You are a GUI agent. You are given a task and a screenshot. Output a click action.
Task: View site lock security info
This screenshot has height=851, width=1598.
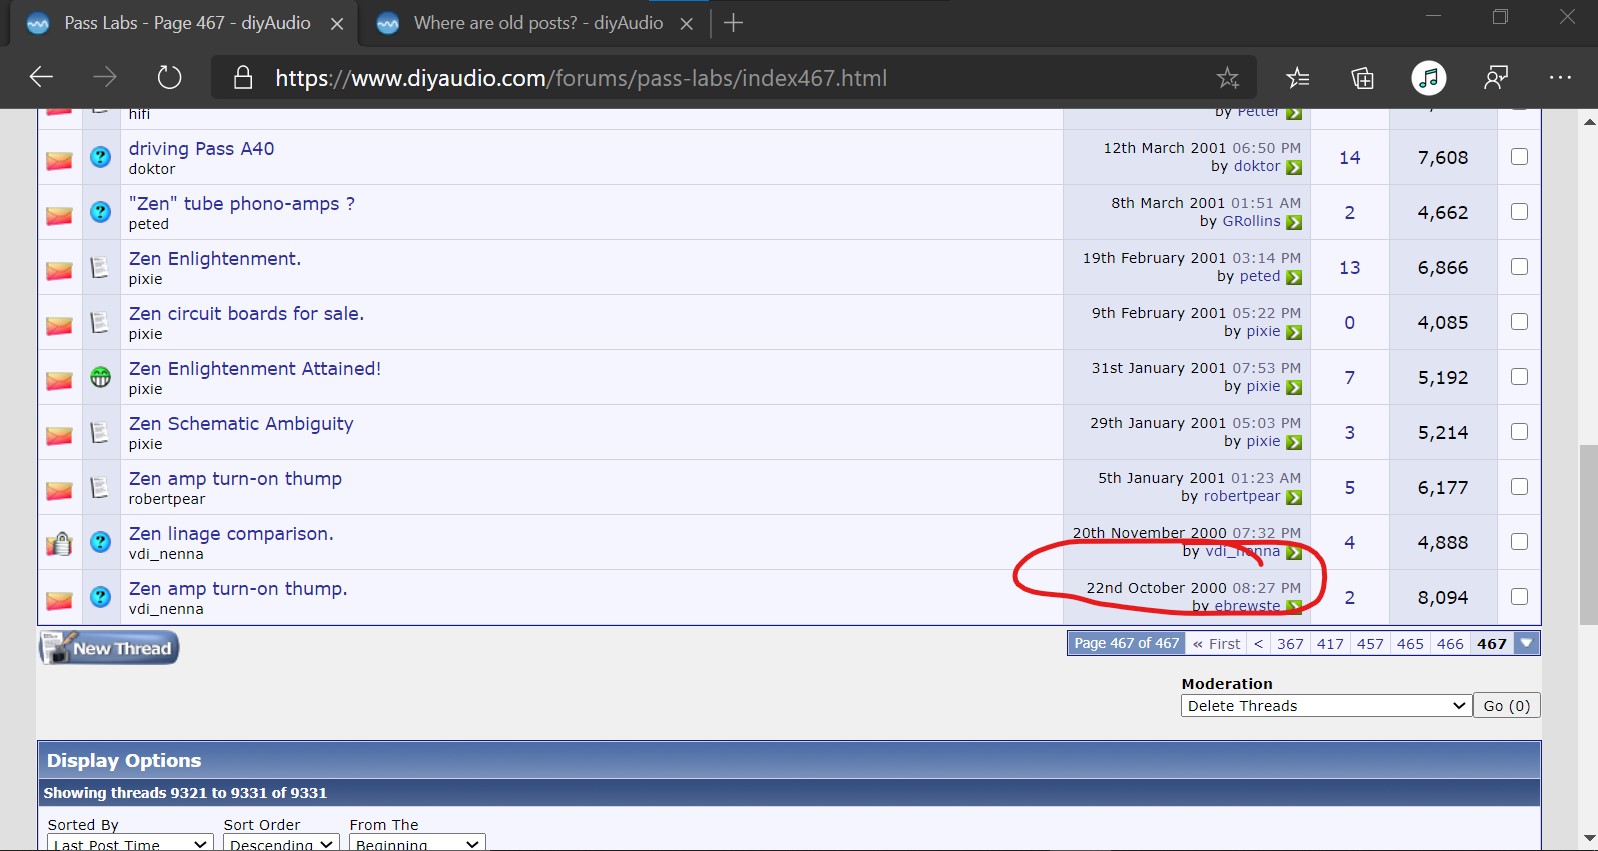click(243, 78)
